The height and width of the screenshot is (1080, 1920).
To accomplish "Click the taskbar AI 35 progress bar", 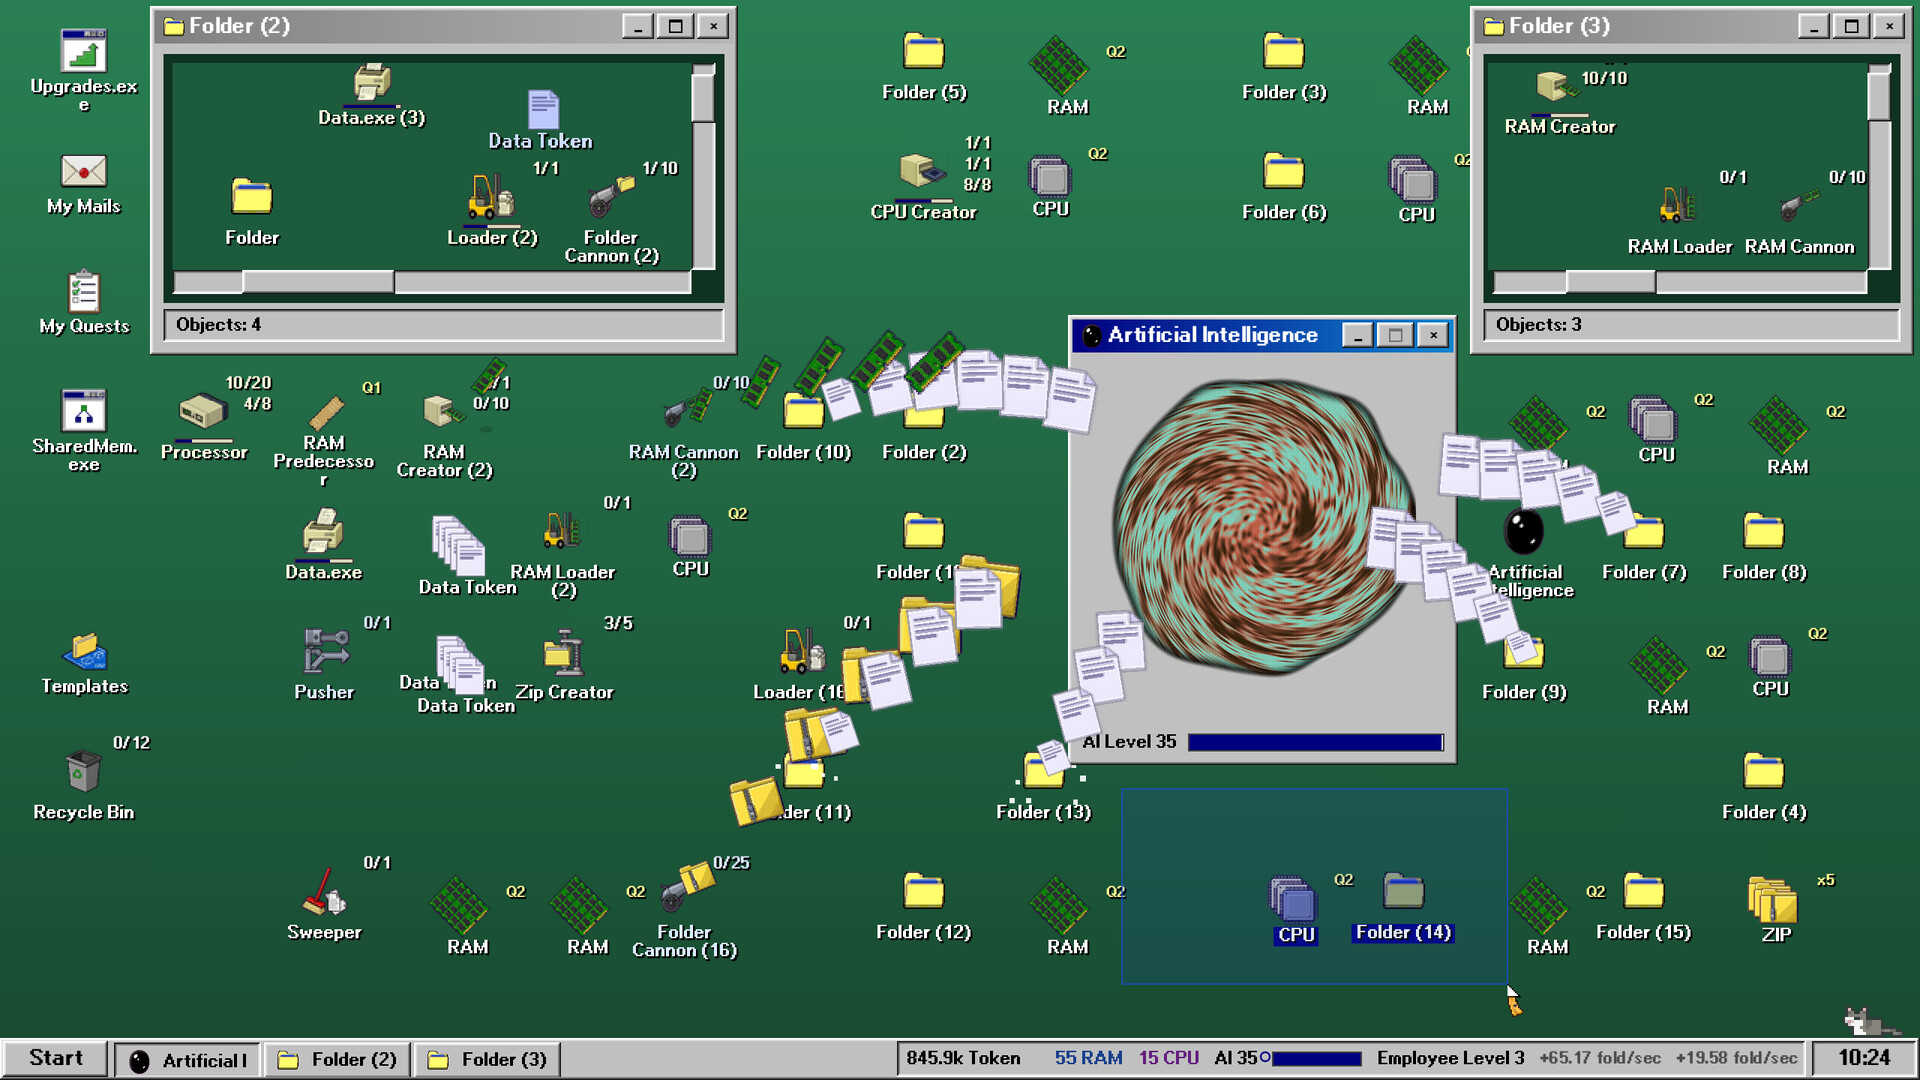I will click(1316, 1058).
